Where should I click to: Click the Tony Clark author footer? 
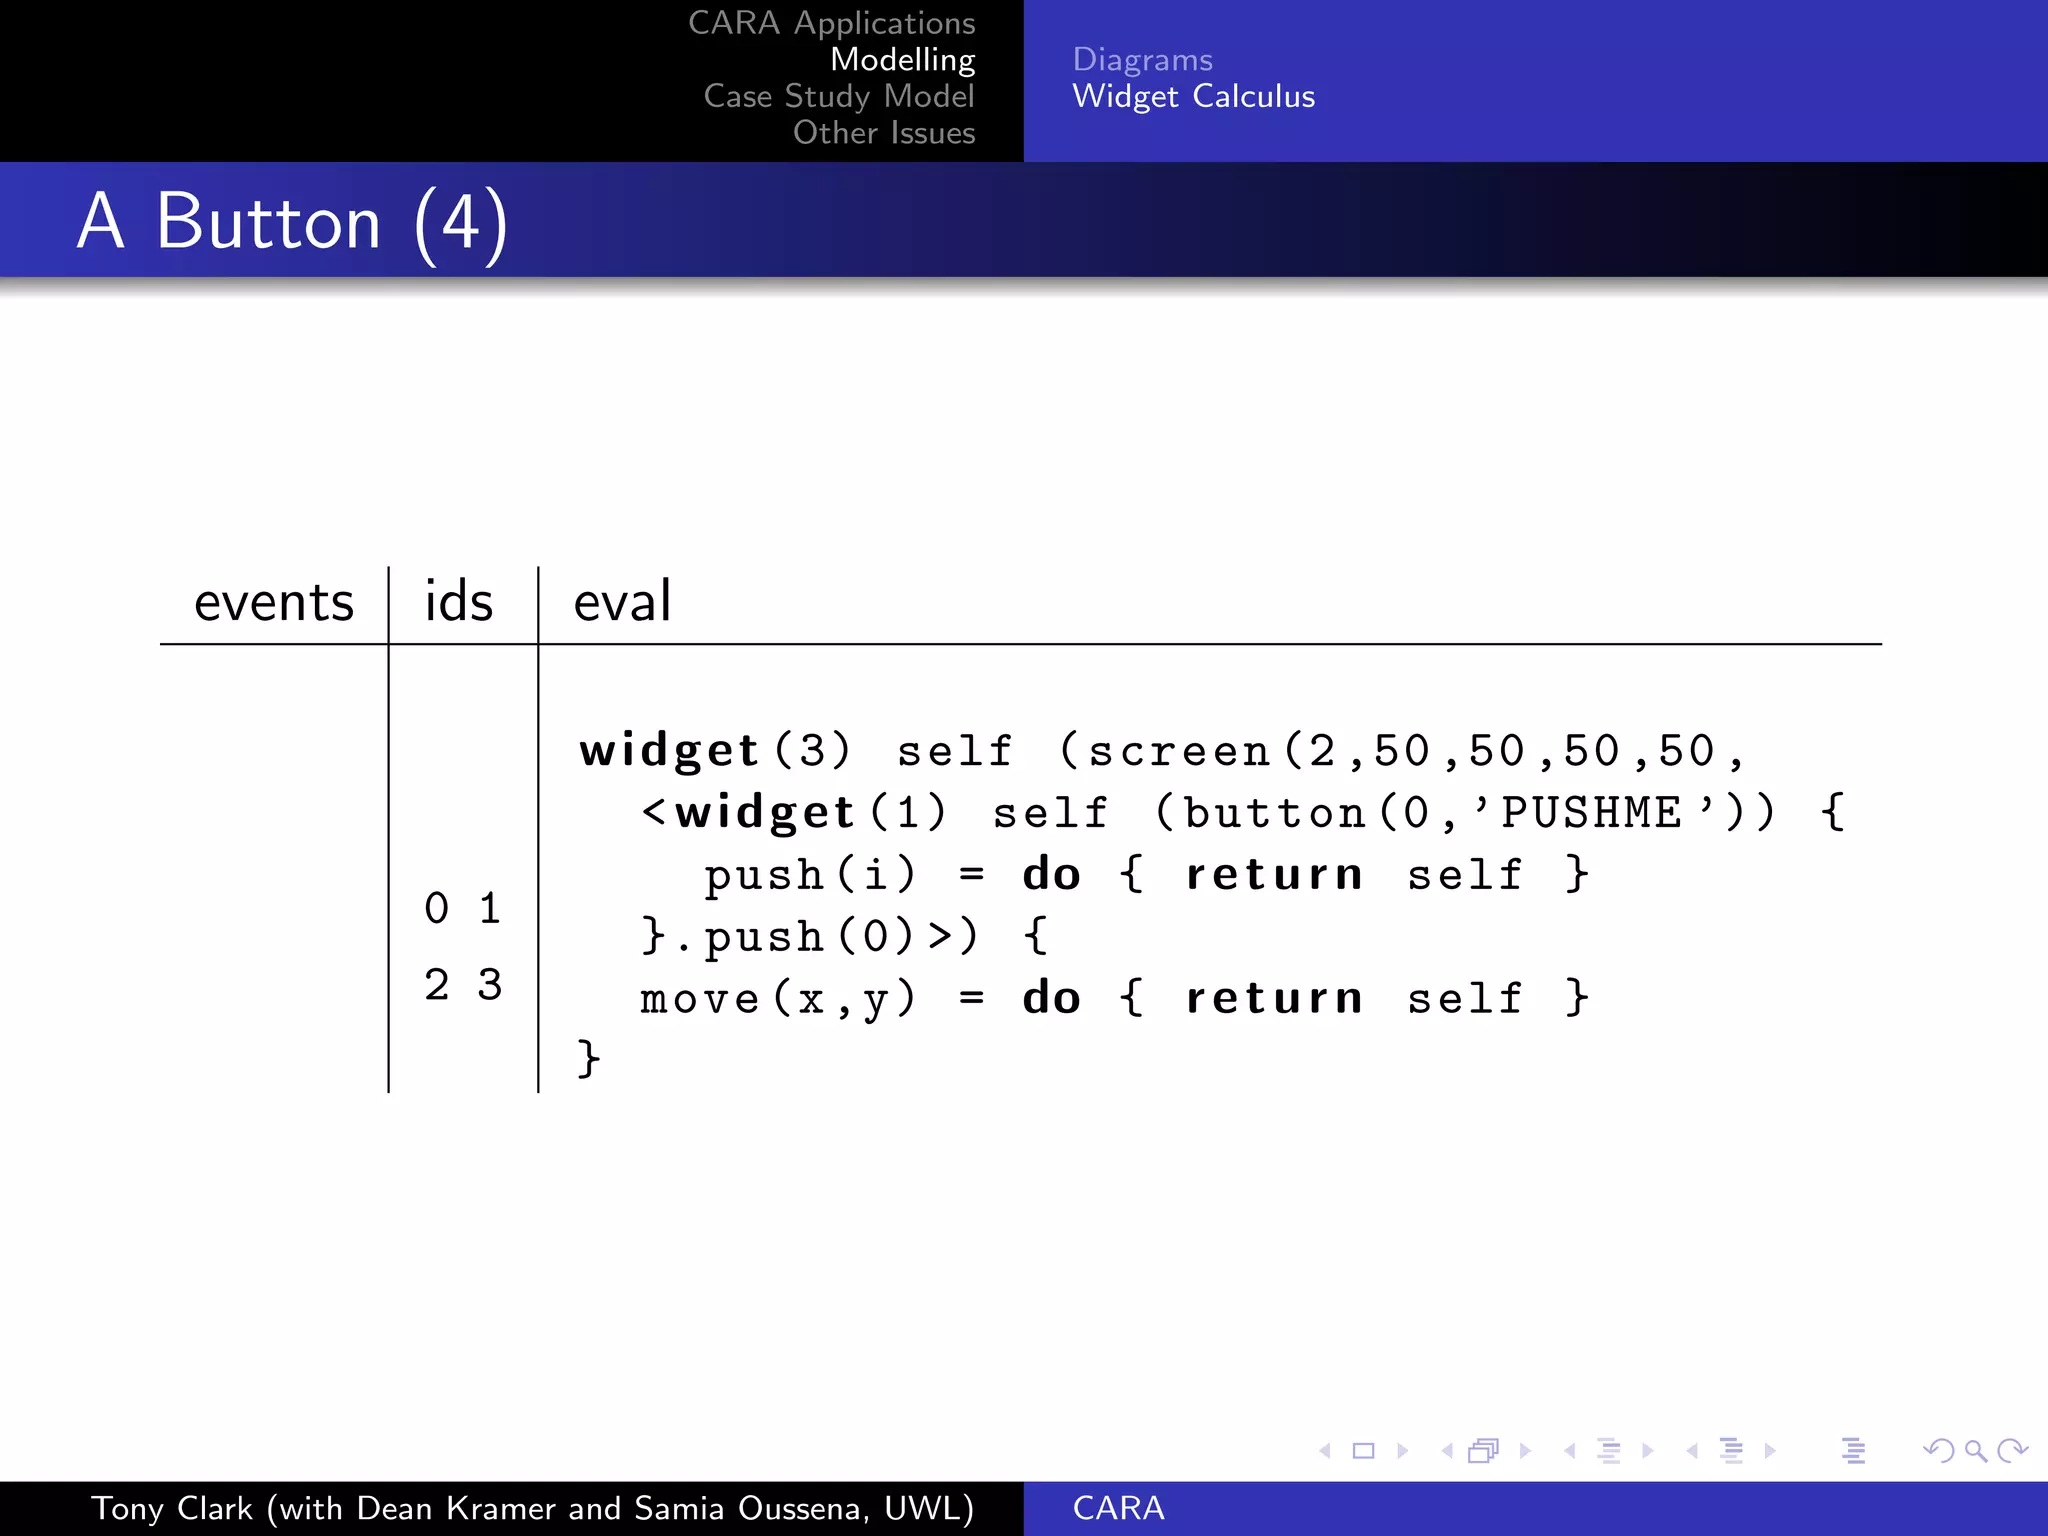pyautogui.click(x=532, y=1508)
